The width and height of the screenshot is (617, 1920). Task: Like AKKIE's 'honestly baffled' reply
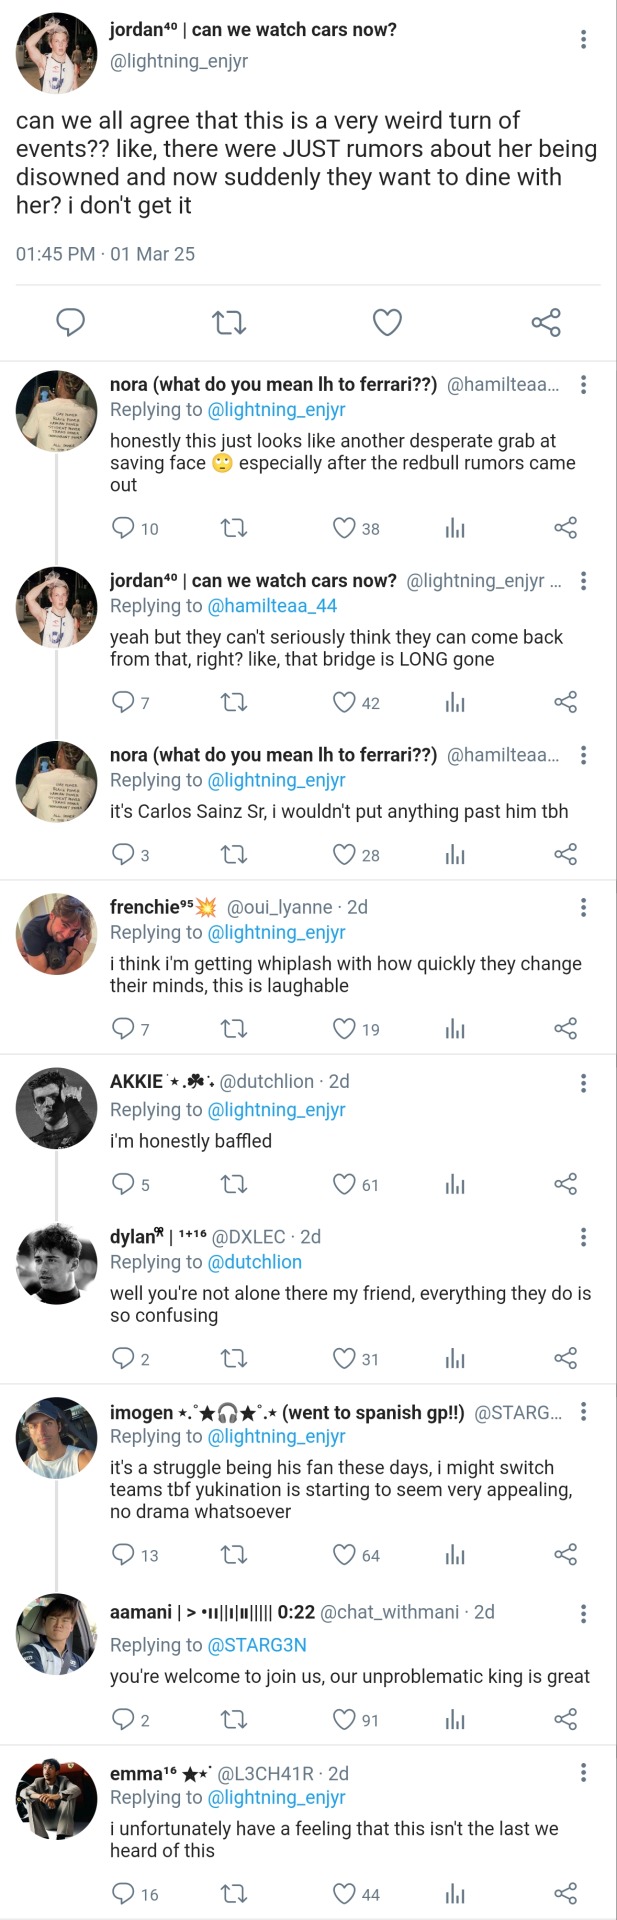point(344,1185)
